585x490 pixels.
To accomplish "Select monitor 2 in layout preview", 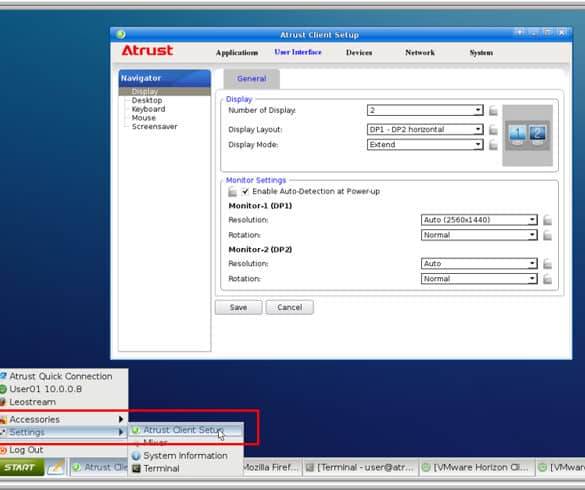I will pyautogui.click(x=538, y=135).
